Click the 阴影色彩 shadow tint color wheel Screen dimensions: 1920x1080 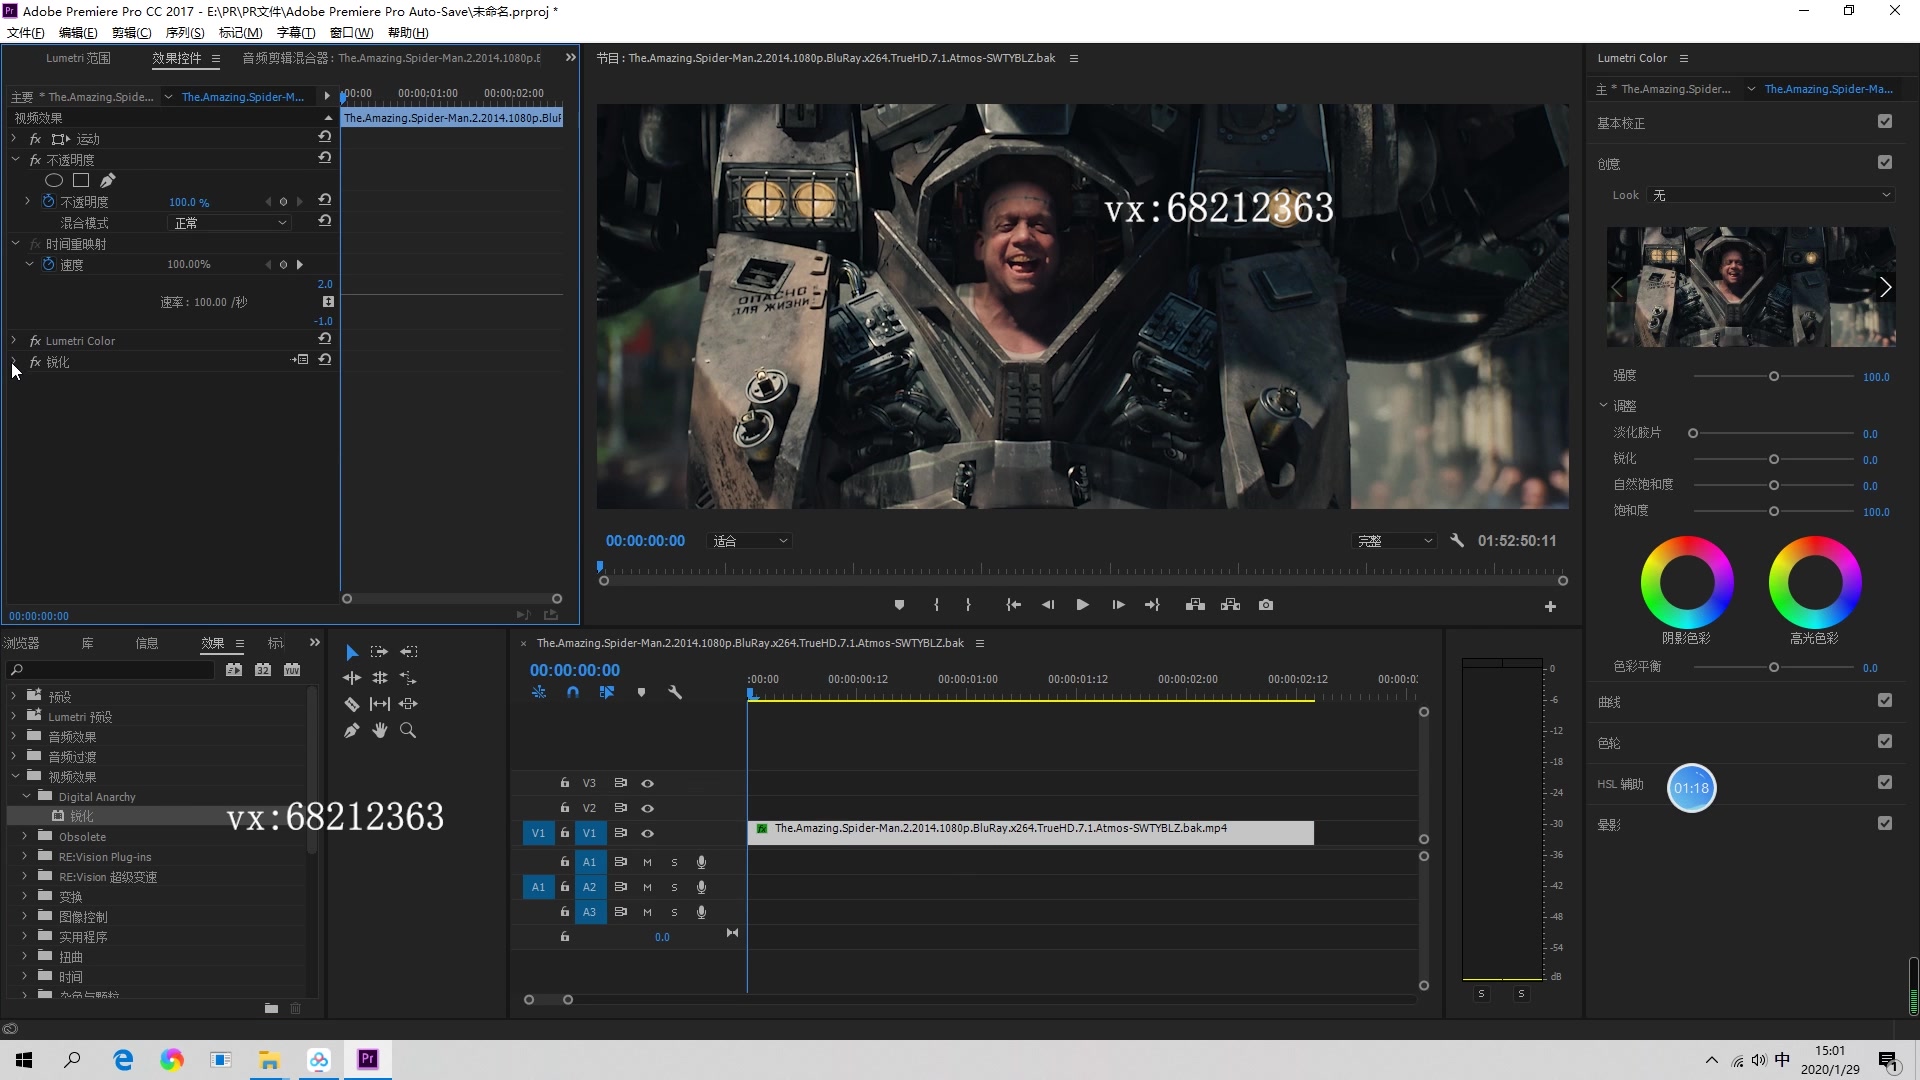pyautogui.click(x=1687, y=583)
